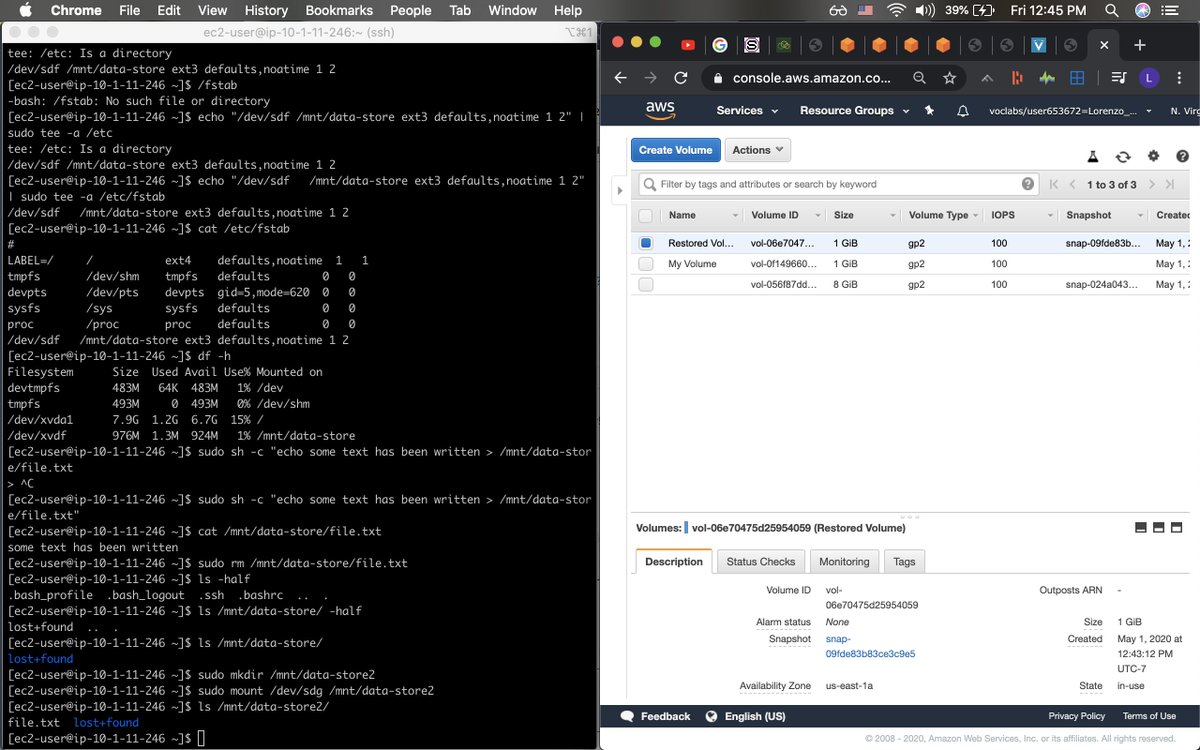Click the Name column sort arrow
Viewport: 1200px width, 750px height.
(735, 215)
